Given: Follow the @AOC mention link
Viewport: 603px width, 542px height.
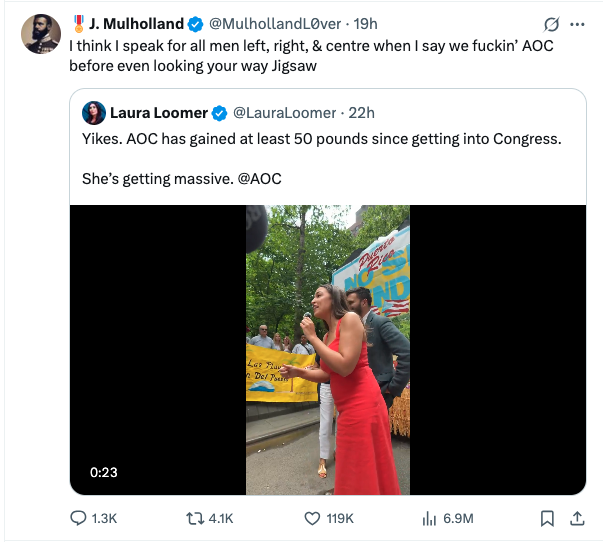Looking at the screenshot, I should [260, 179].
